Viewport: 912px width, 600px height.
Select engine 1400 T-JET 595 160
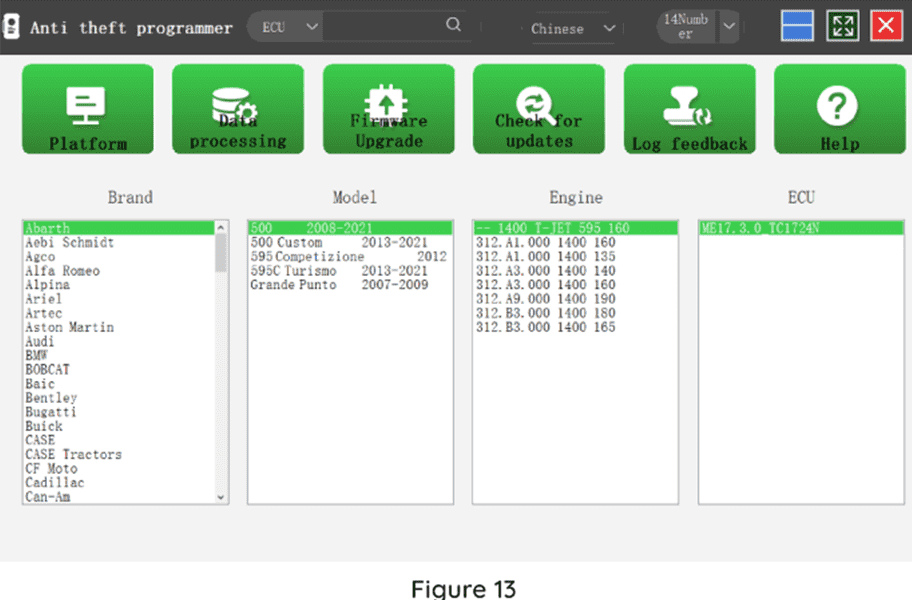[x=575, y=228]
